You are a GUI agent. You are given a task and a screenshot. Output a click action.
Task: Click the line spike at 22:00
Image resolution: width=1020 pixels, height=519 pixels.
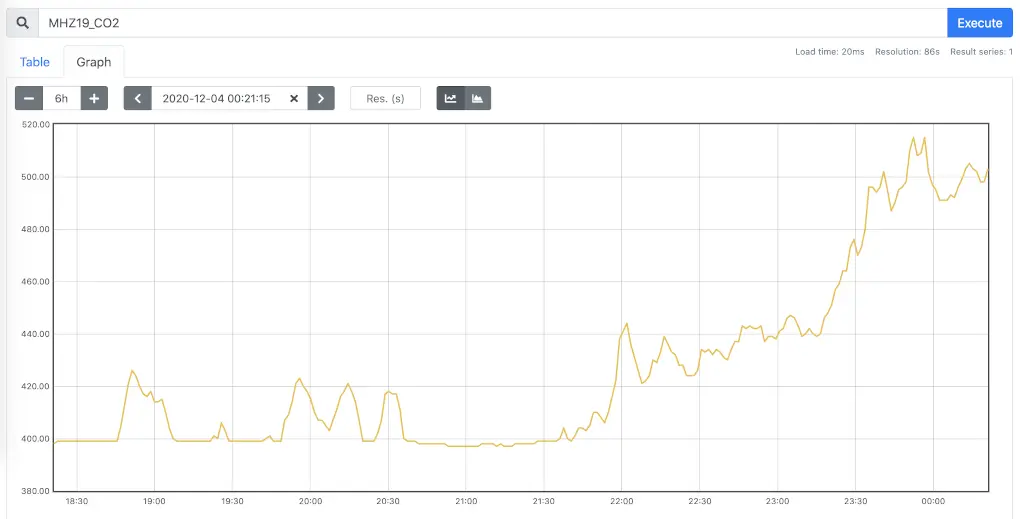[626, 324]
